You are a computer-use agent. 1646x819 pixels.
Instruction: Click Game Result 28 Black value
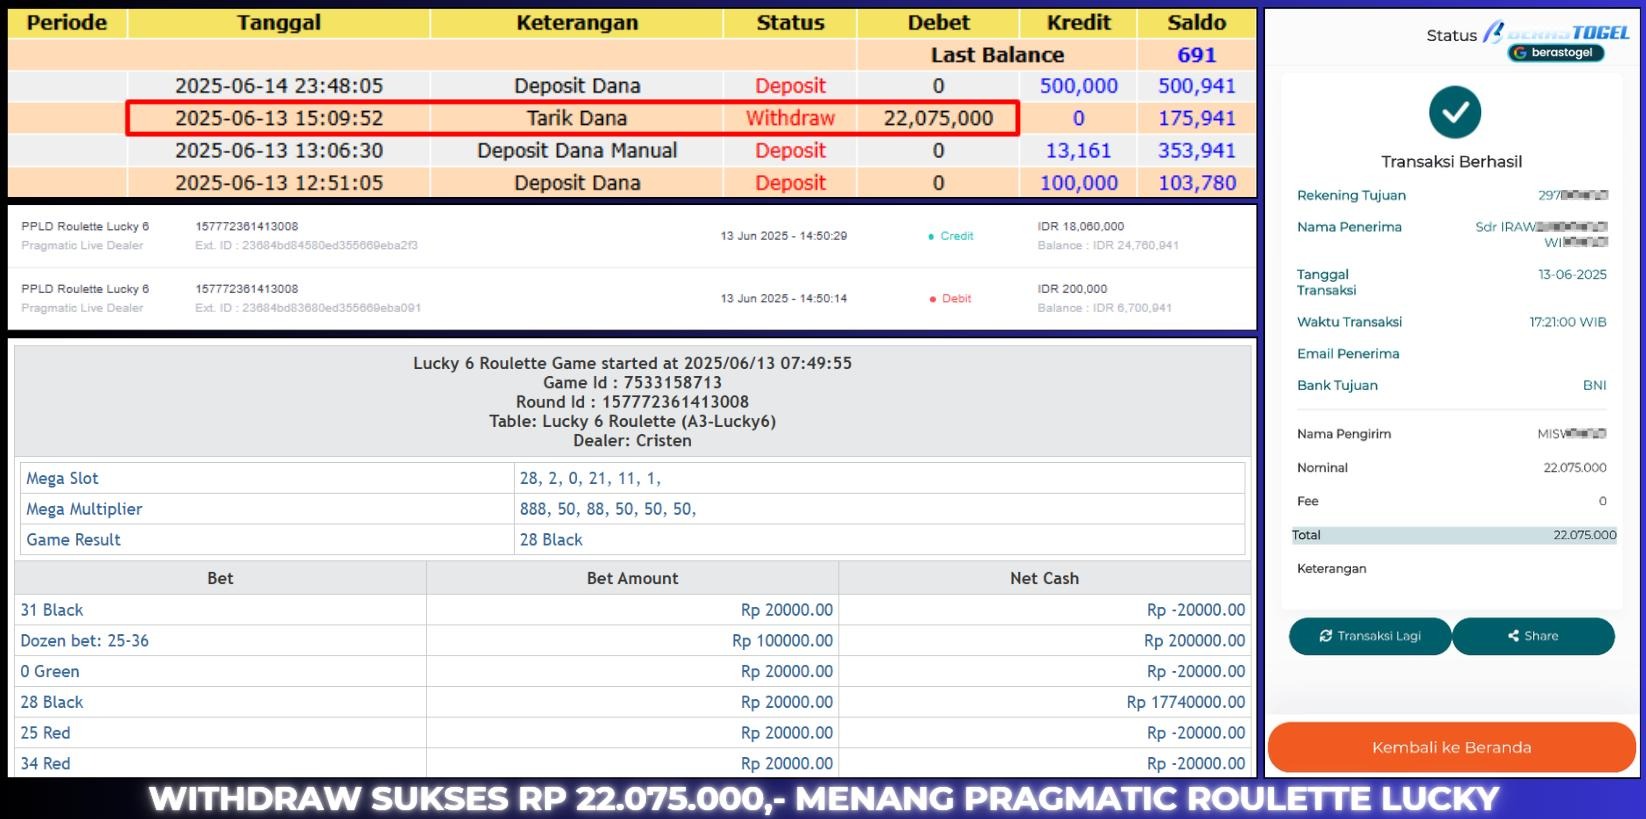551,540
